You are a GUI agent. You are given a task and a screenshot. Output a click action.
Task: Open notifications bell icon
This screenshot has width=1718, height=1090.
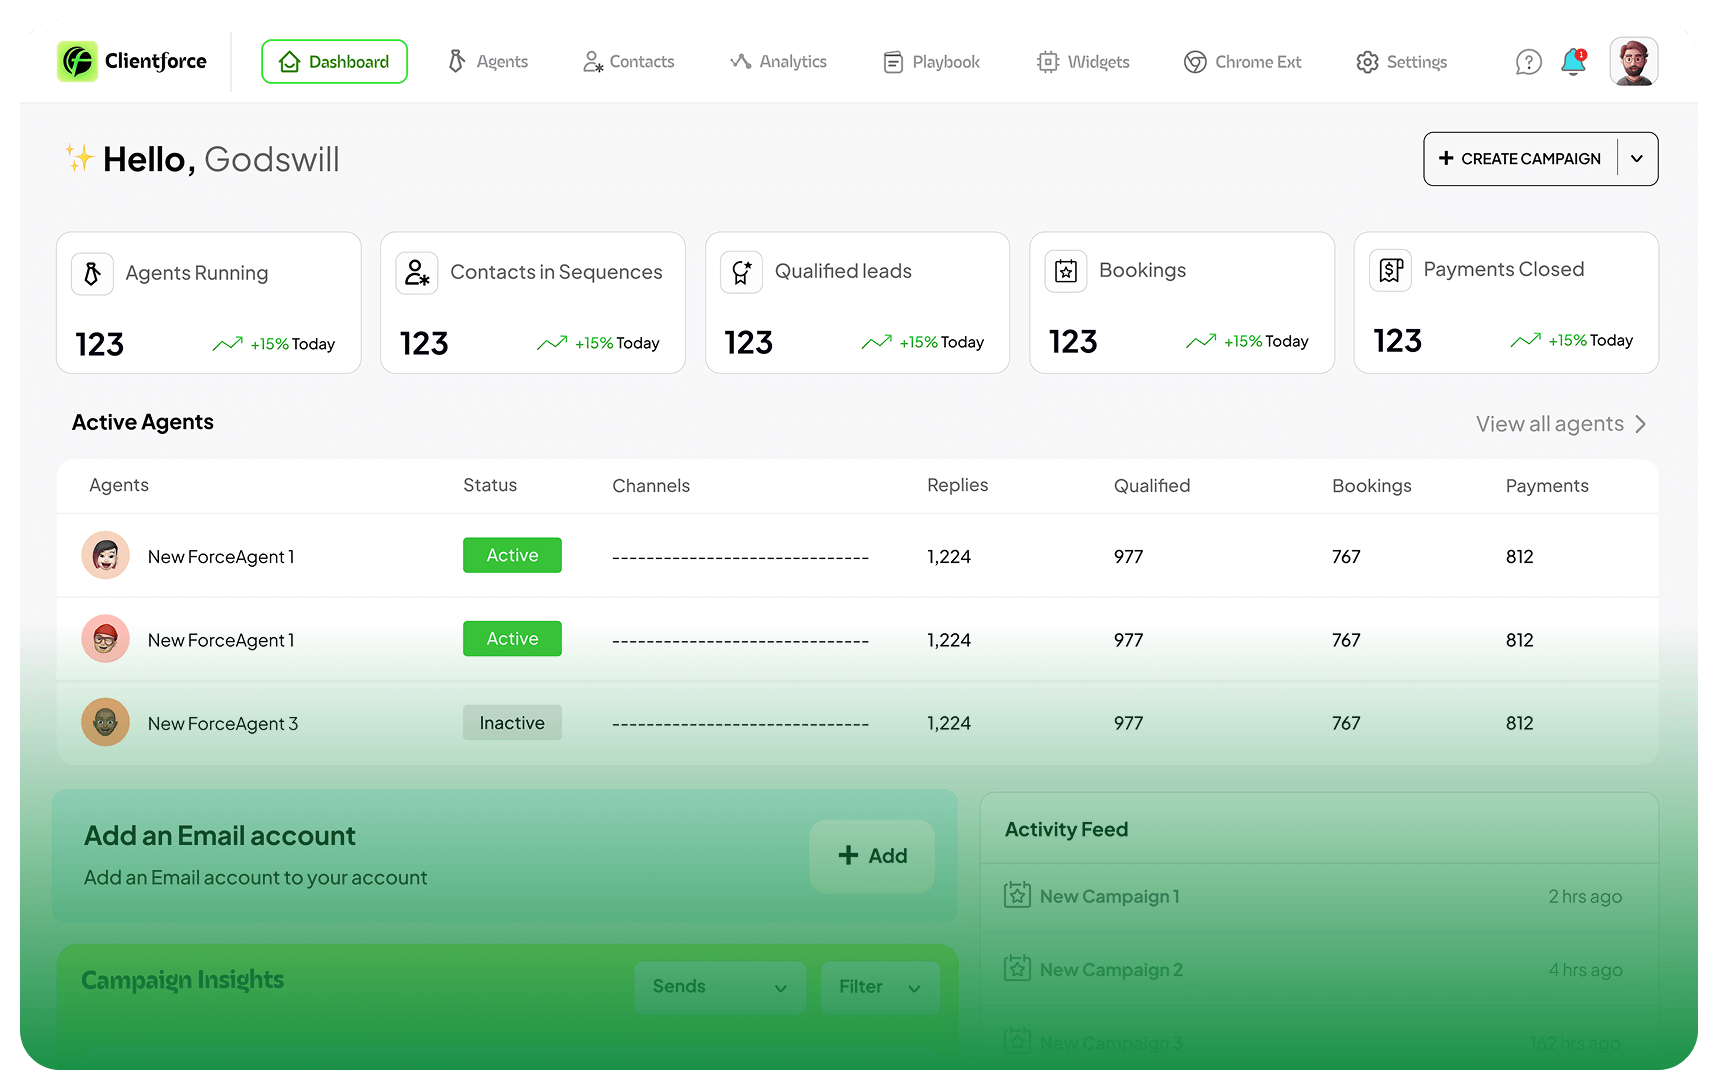1573,62
